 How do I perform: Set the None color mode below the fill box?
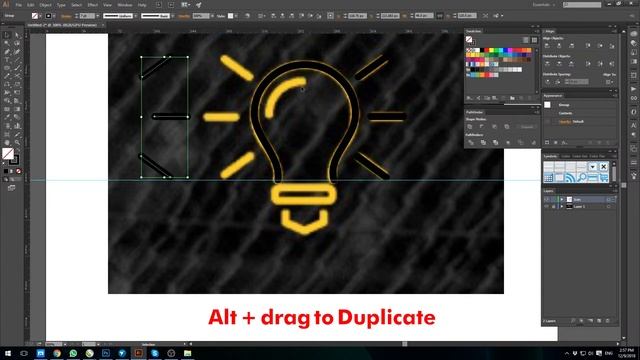(18, 171)
